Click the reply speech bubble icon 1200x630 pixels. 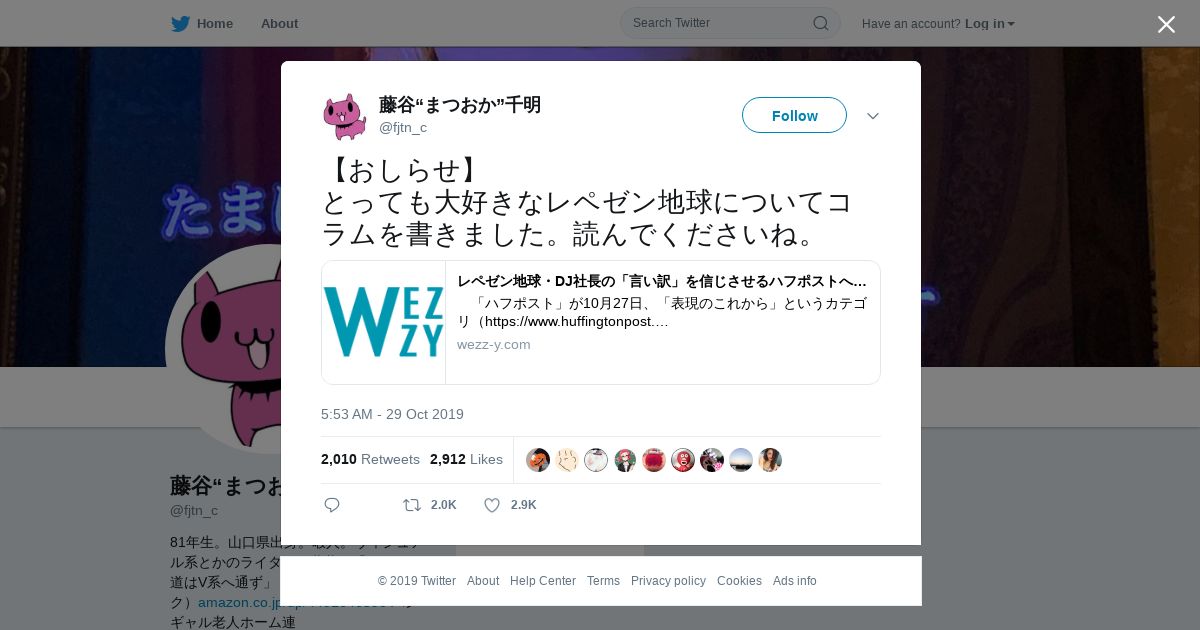click(x=332, y=505)
